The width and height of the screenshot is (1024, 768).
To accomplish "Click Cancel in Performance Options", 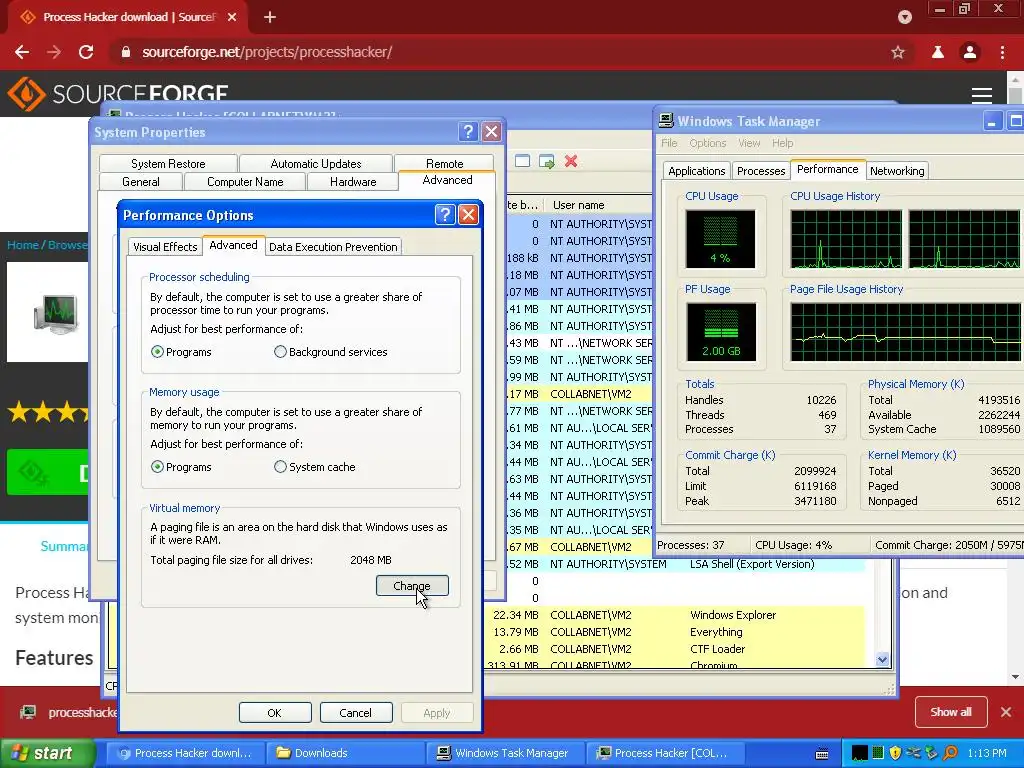I will point(355,712).
